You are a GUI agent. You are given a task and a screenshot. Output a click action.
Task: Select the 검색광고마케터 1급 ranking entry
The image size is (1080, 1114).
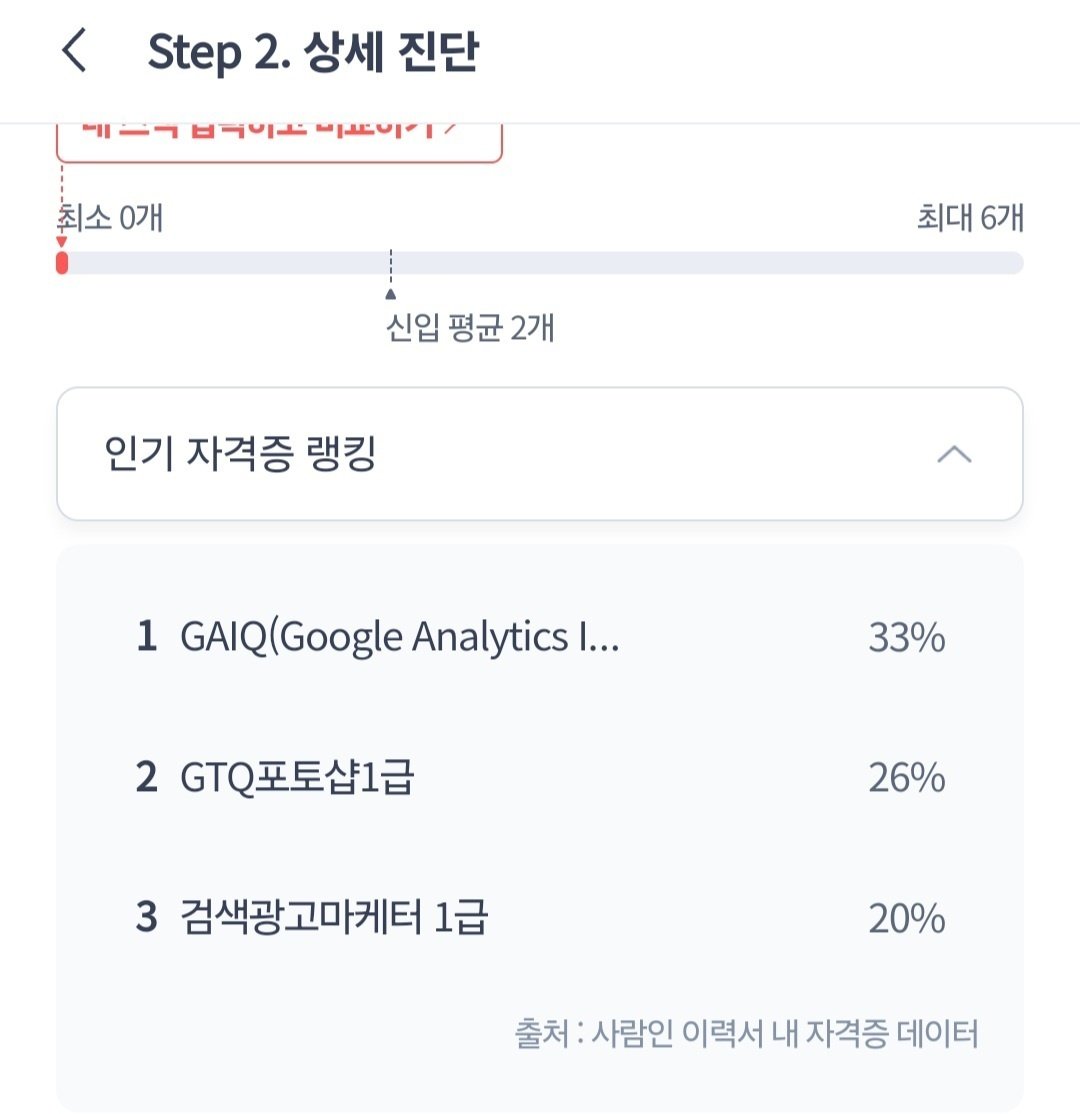tap(540, 916)
